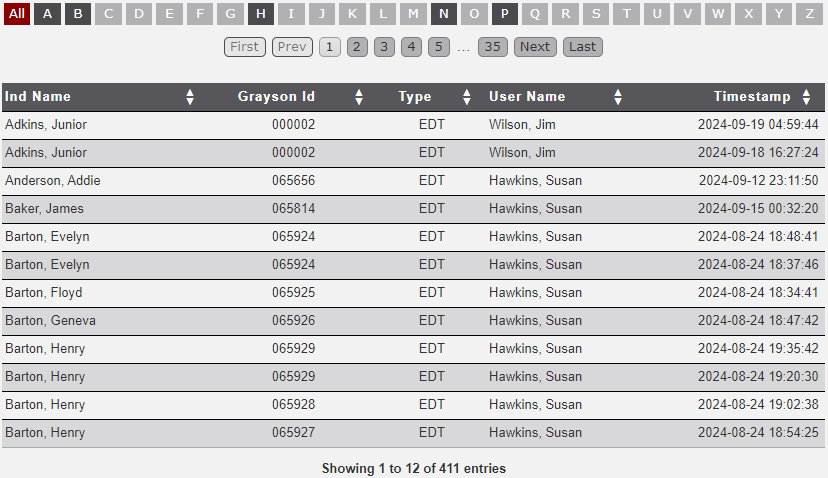Screen dimensions: 828x478
Task: Click the Baker, James entry
Action: (x=44, y=209)
